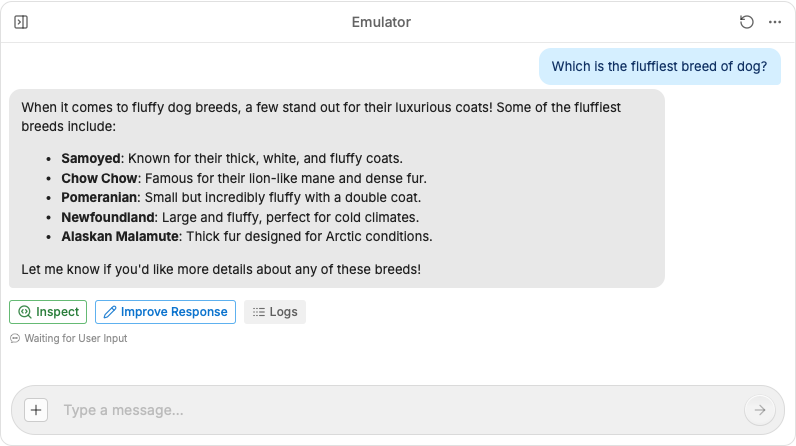Restart the emulator conversation with reset icon
Viewport: 796px width, 446px height.
point(746,22)
